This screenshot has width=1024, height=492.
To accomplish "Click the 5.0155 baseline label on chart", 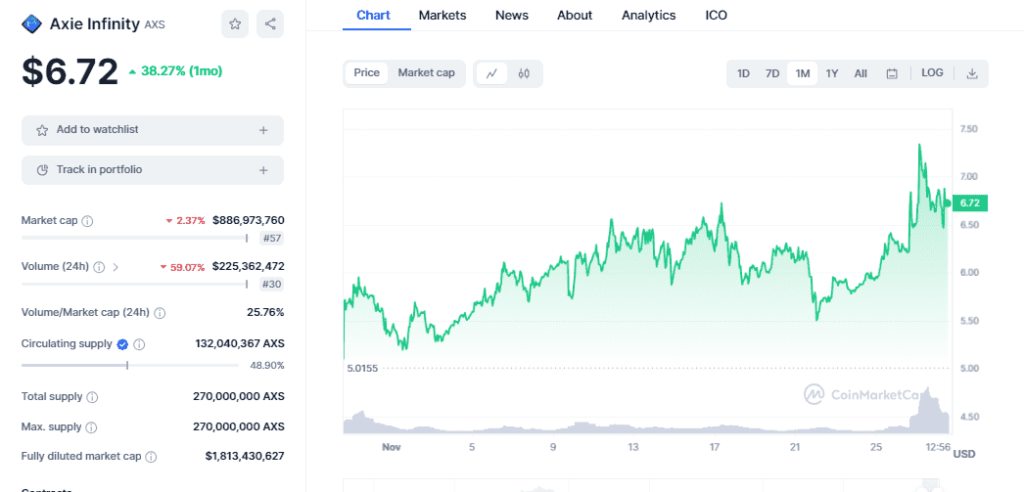I will pyautogui.click(x=362, y=369).
